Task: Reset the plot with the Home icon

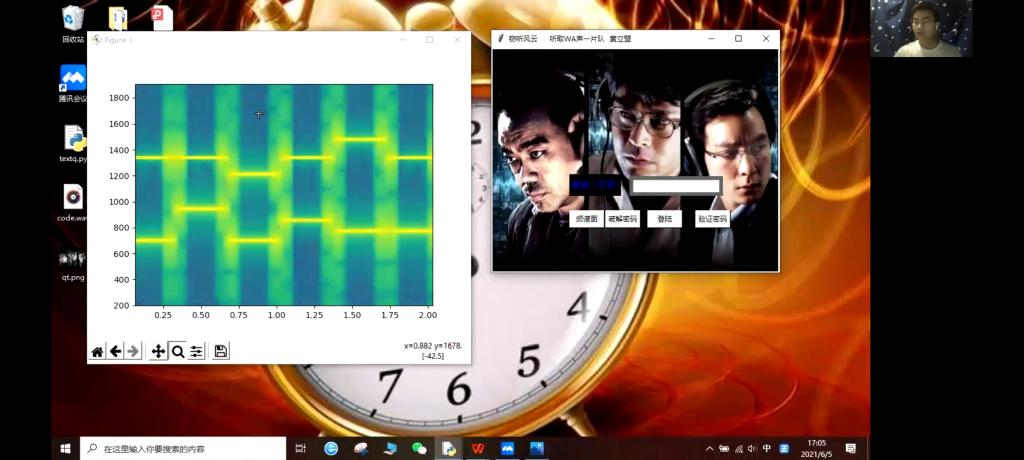Action: point(97,352)
